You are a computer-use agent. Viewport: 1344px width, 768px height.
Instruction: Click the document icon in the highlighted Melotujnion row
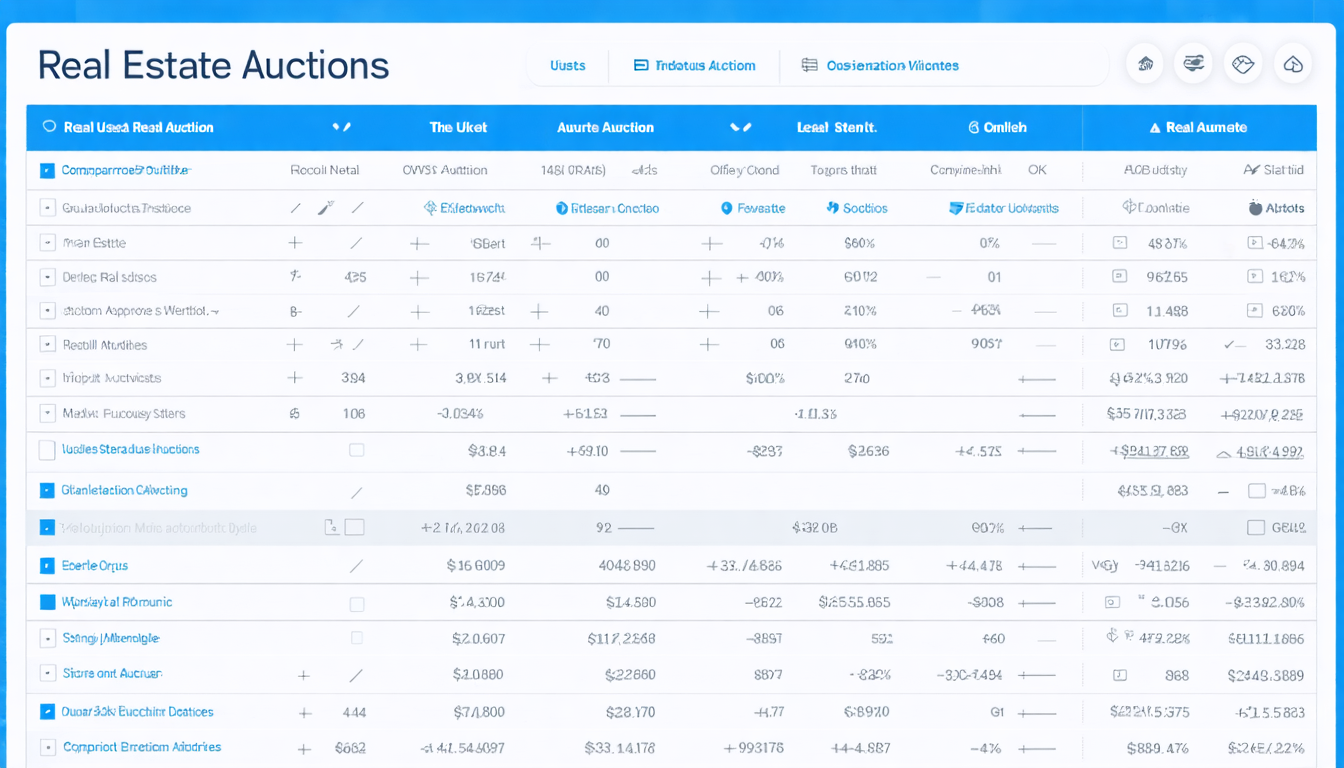coord(331,527)
